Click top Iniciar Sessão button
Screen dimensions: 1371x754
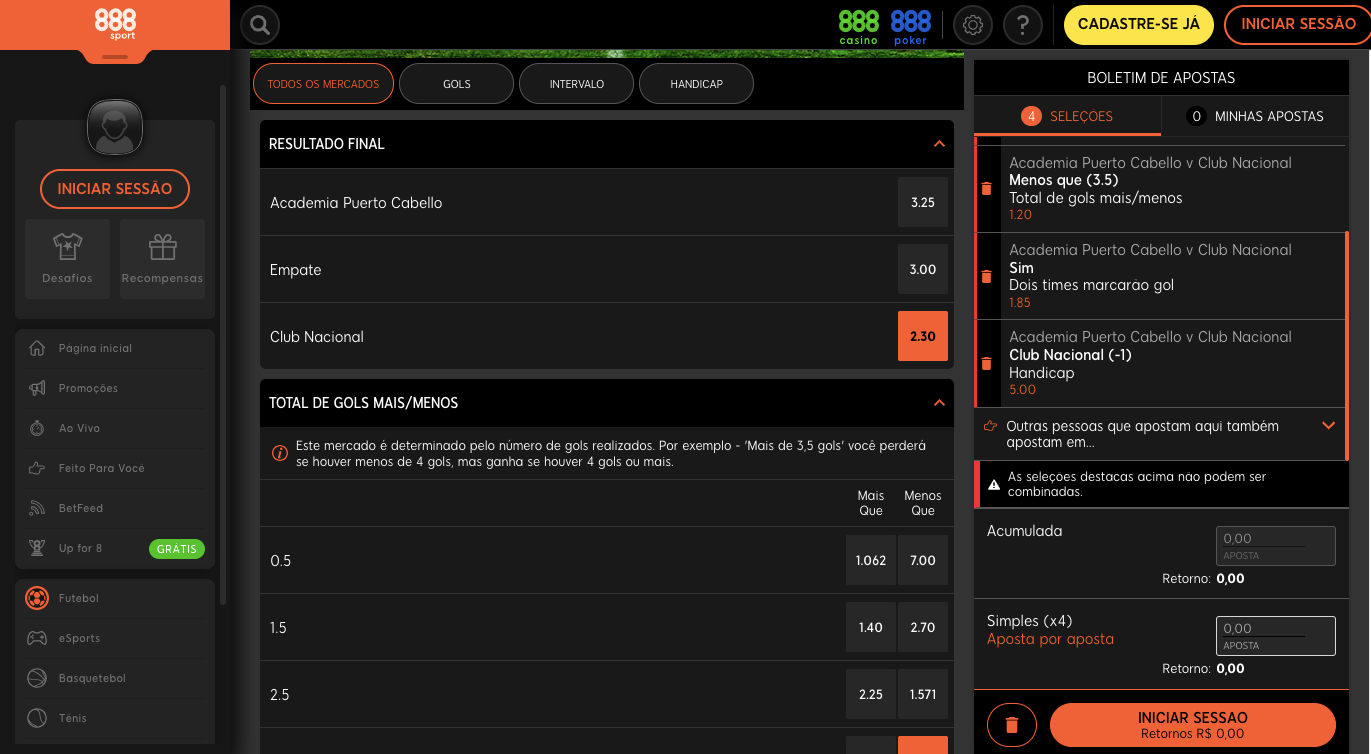1298,25
